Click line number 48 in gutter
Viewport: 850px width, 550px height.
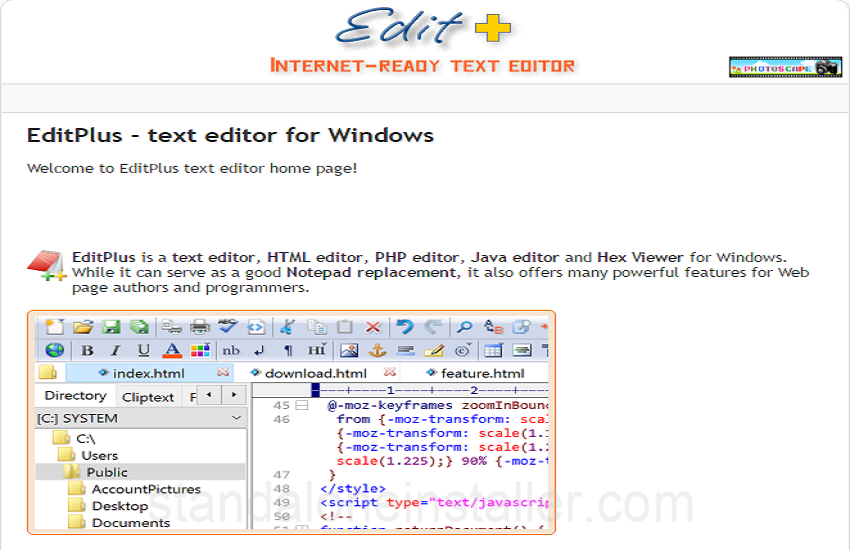[x=281, y=488]
